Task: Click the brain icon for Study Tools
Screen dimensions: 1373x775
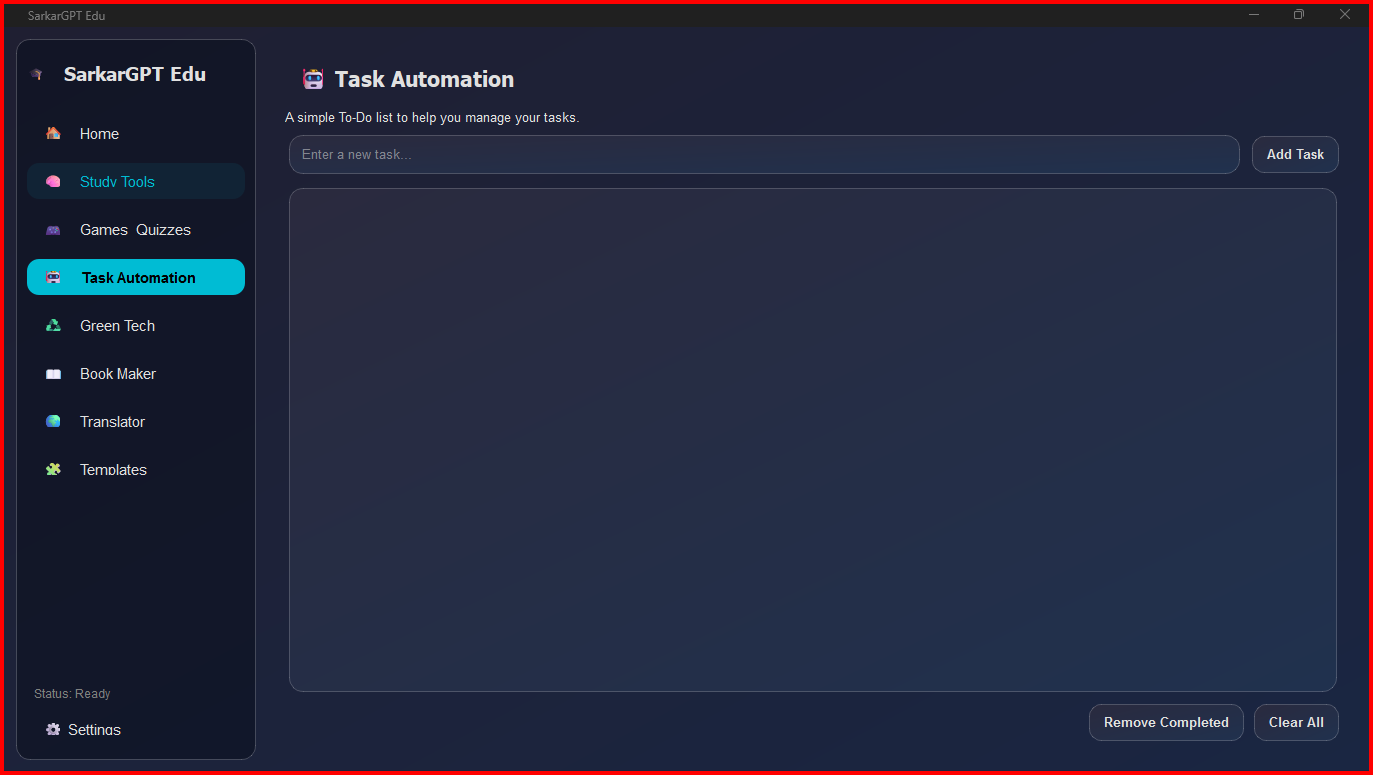Action: (53, 181)
